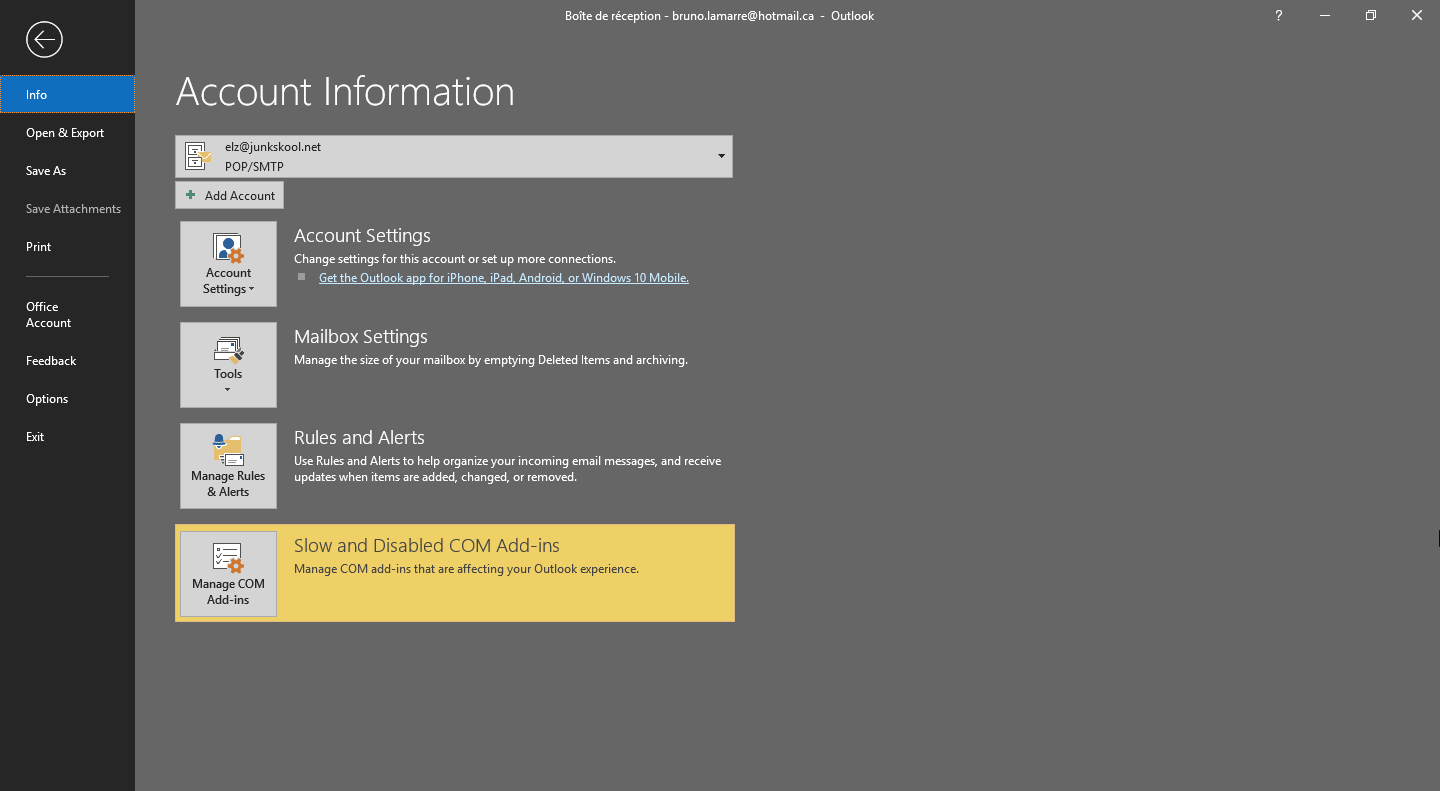Click the Slow and Disabled COM Add-ins heading

tap(427, 546)
